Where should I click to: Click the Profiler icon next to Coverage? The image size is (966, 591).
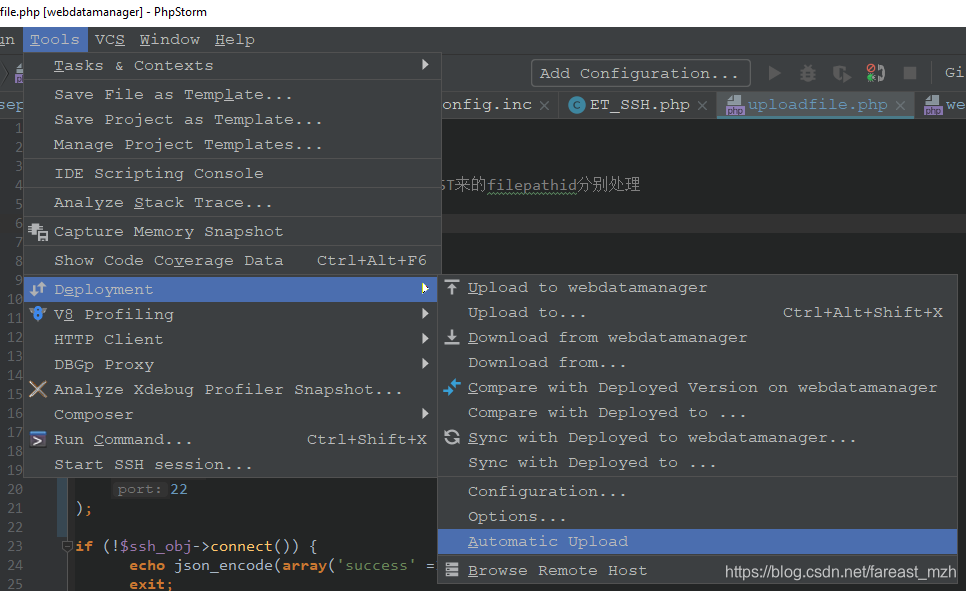point(875,72)
